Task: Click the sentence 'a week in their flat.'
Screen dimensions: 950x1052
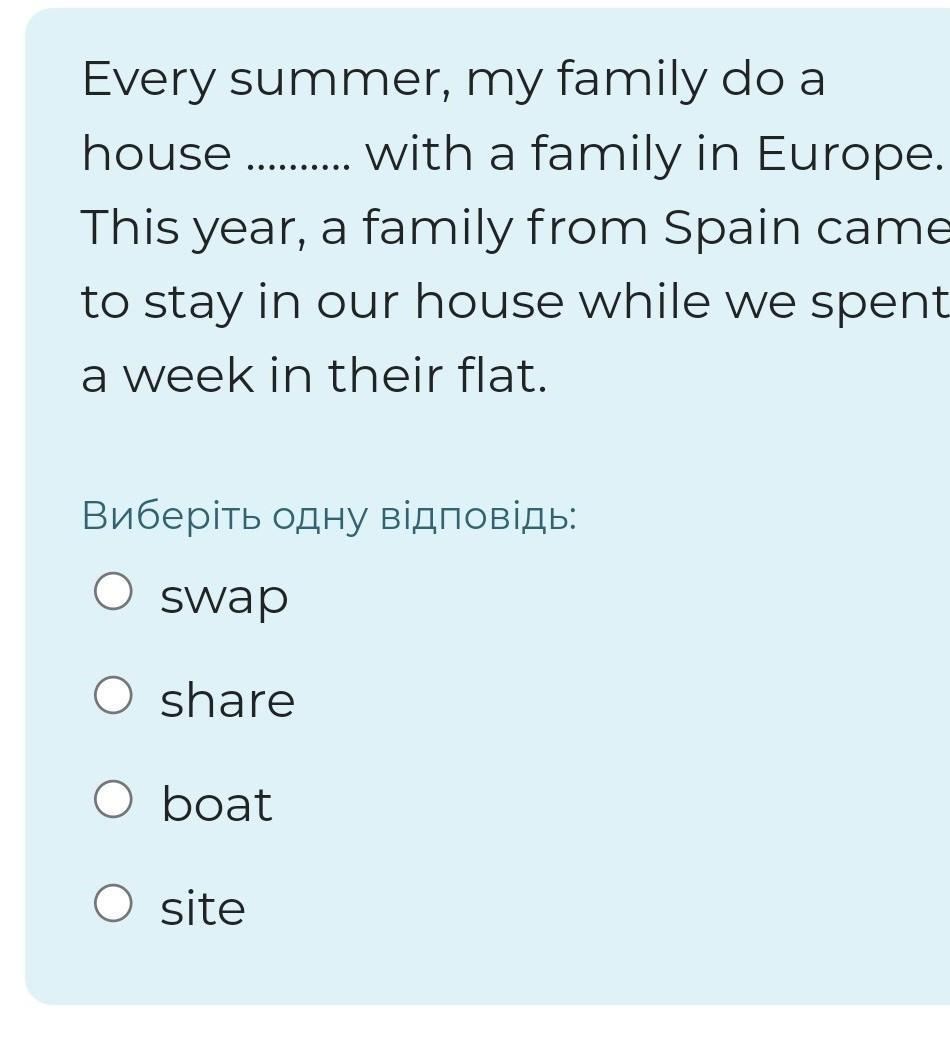Action: pyautogui.click(x=314, y=375)
